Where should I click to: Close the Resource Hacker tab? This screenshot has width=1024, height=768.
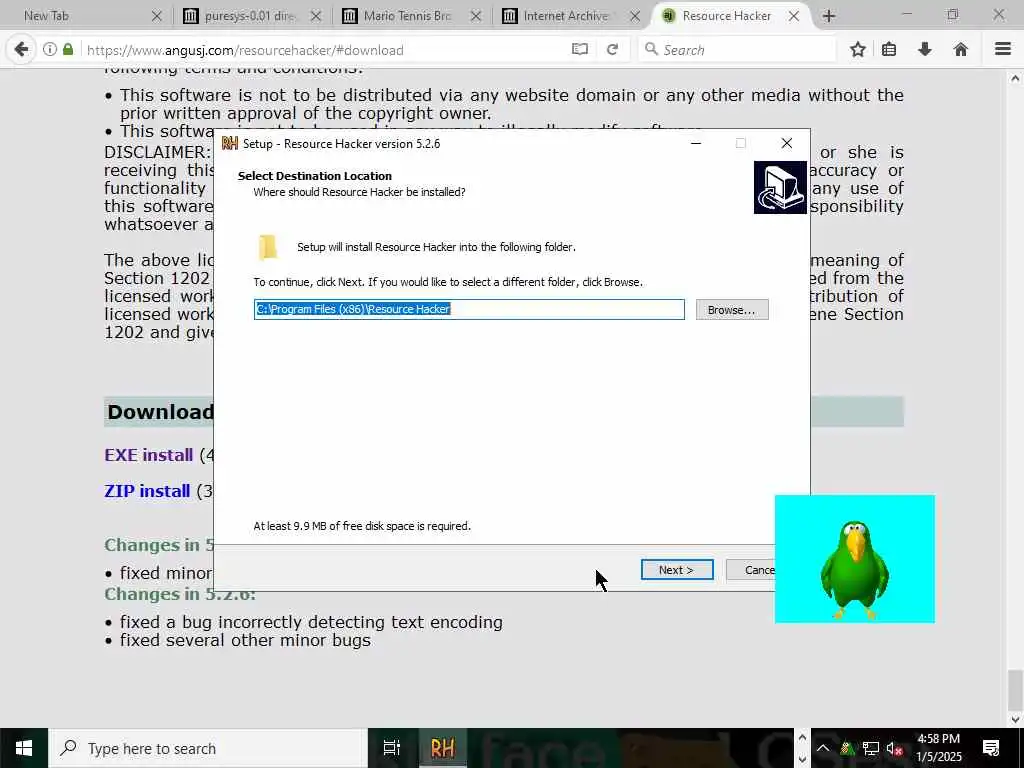[793, 16]
